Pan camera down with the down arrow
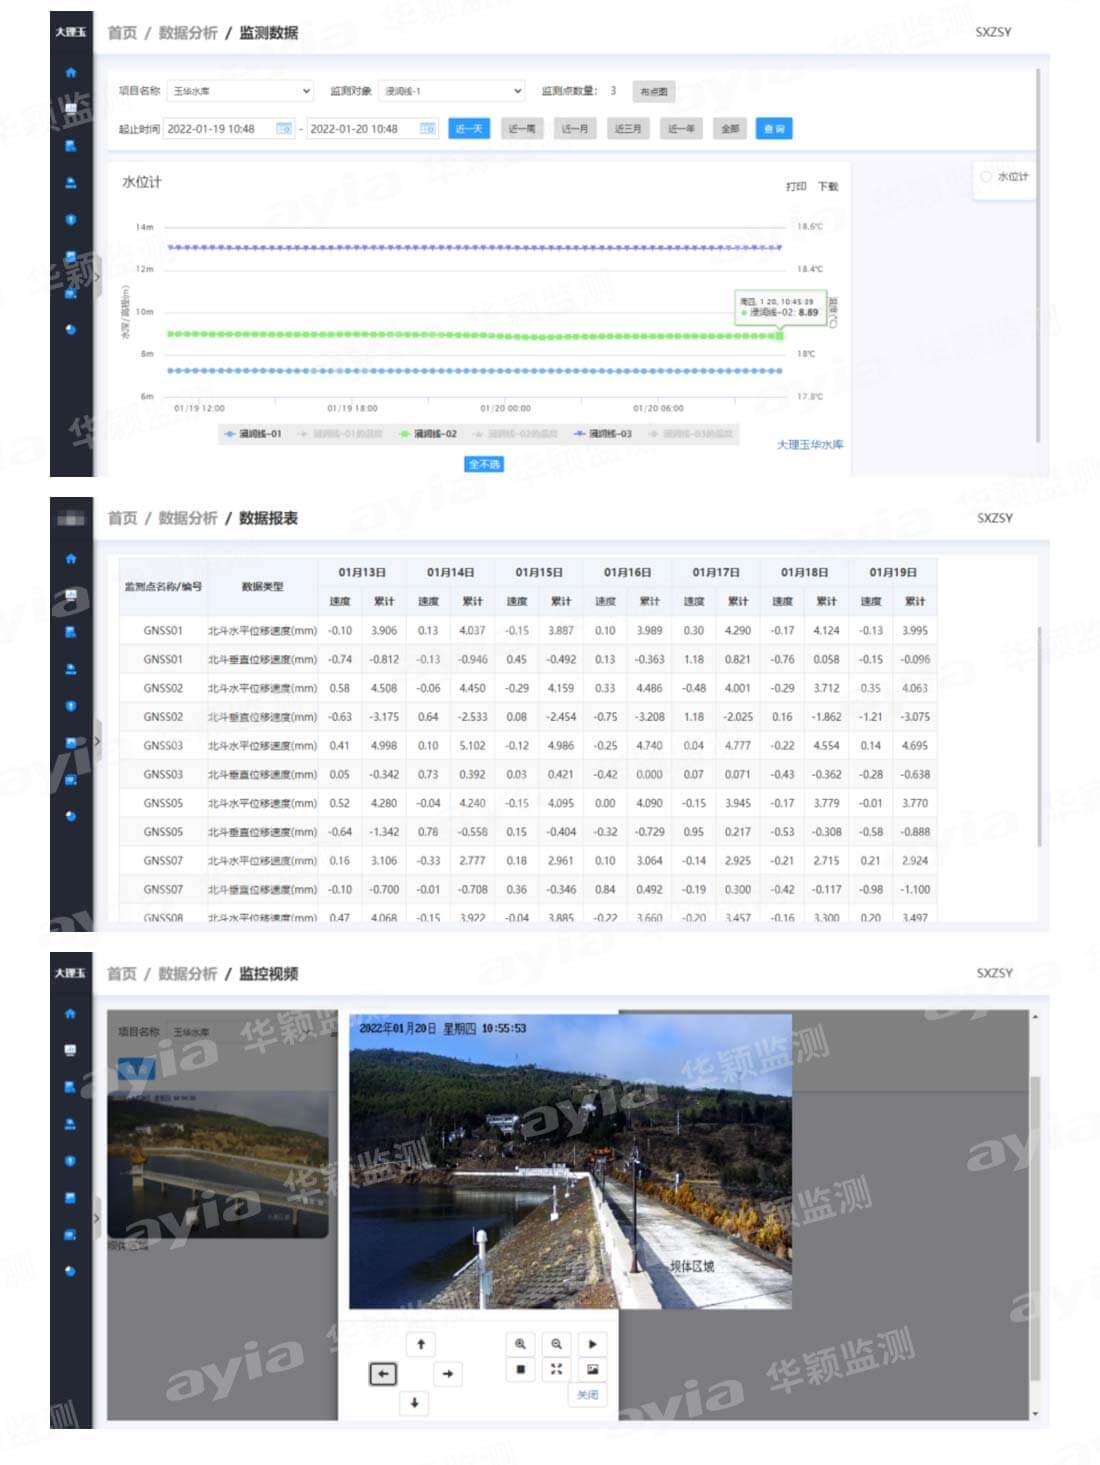The height and width of the screenshot is (1465, 1100). tap(414, 1403)
